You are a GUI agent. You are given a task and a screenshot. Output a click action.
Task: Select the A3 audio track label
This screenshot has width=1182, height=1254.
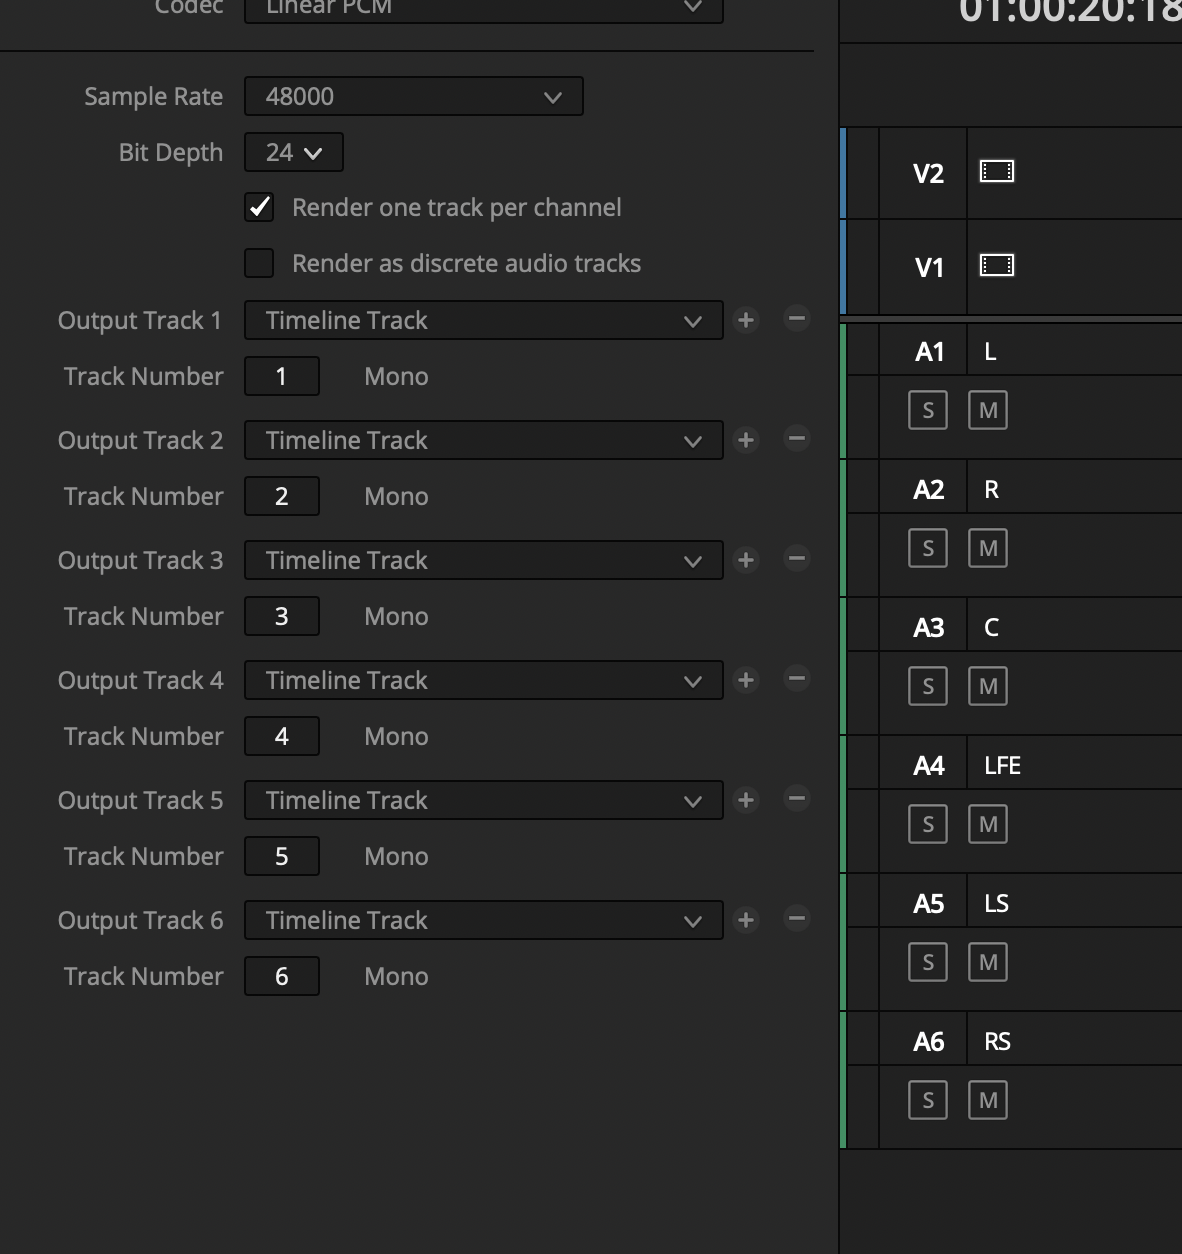click(x=929, y=627)
